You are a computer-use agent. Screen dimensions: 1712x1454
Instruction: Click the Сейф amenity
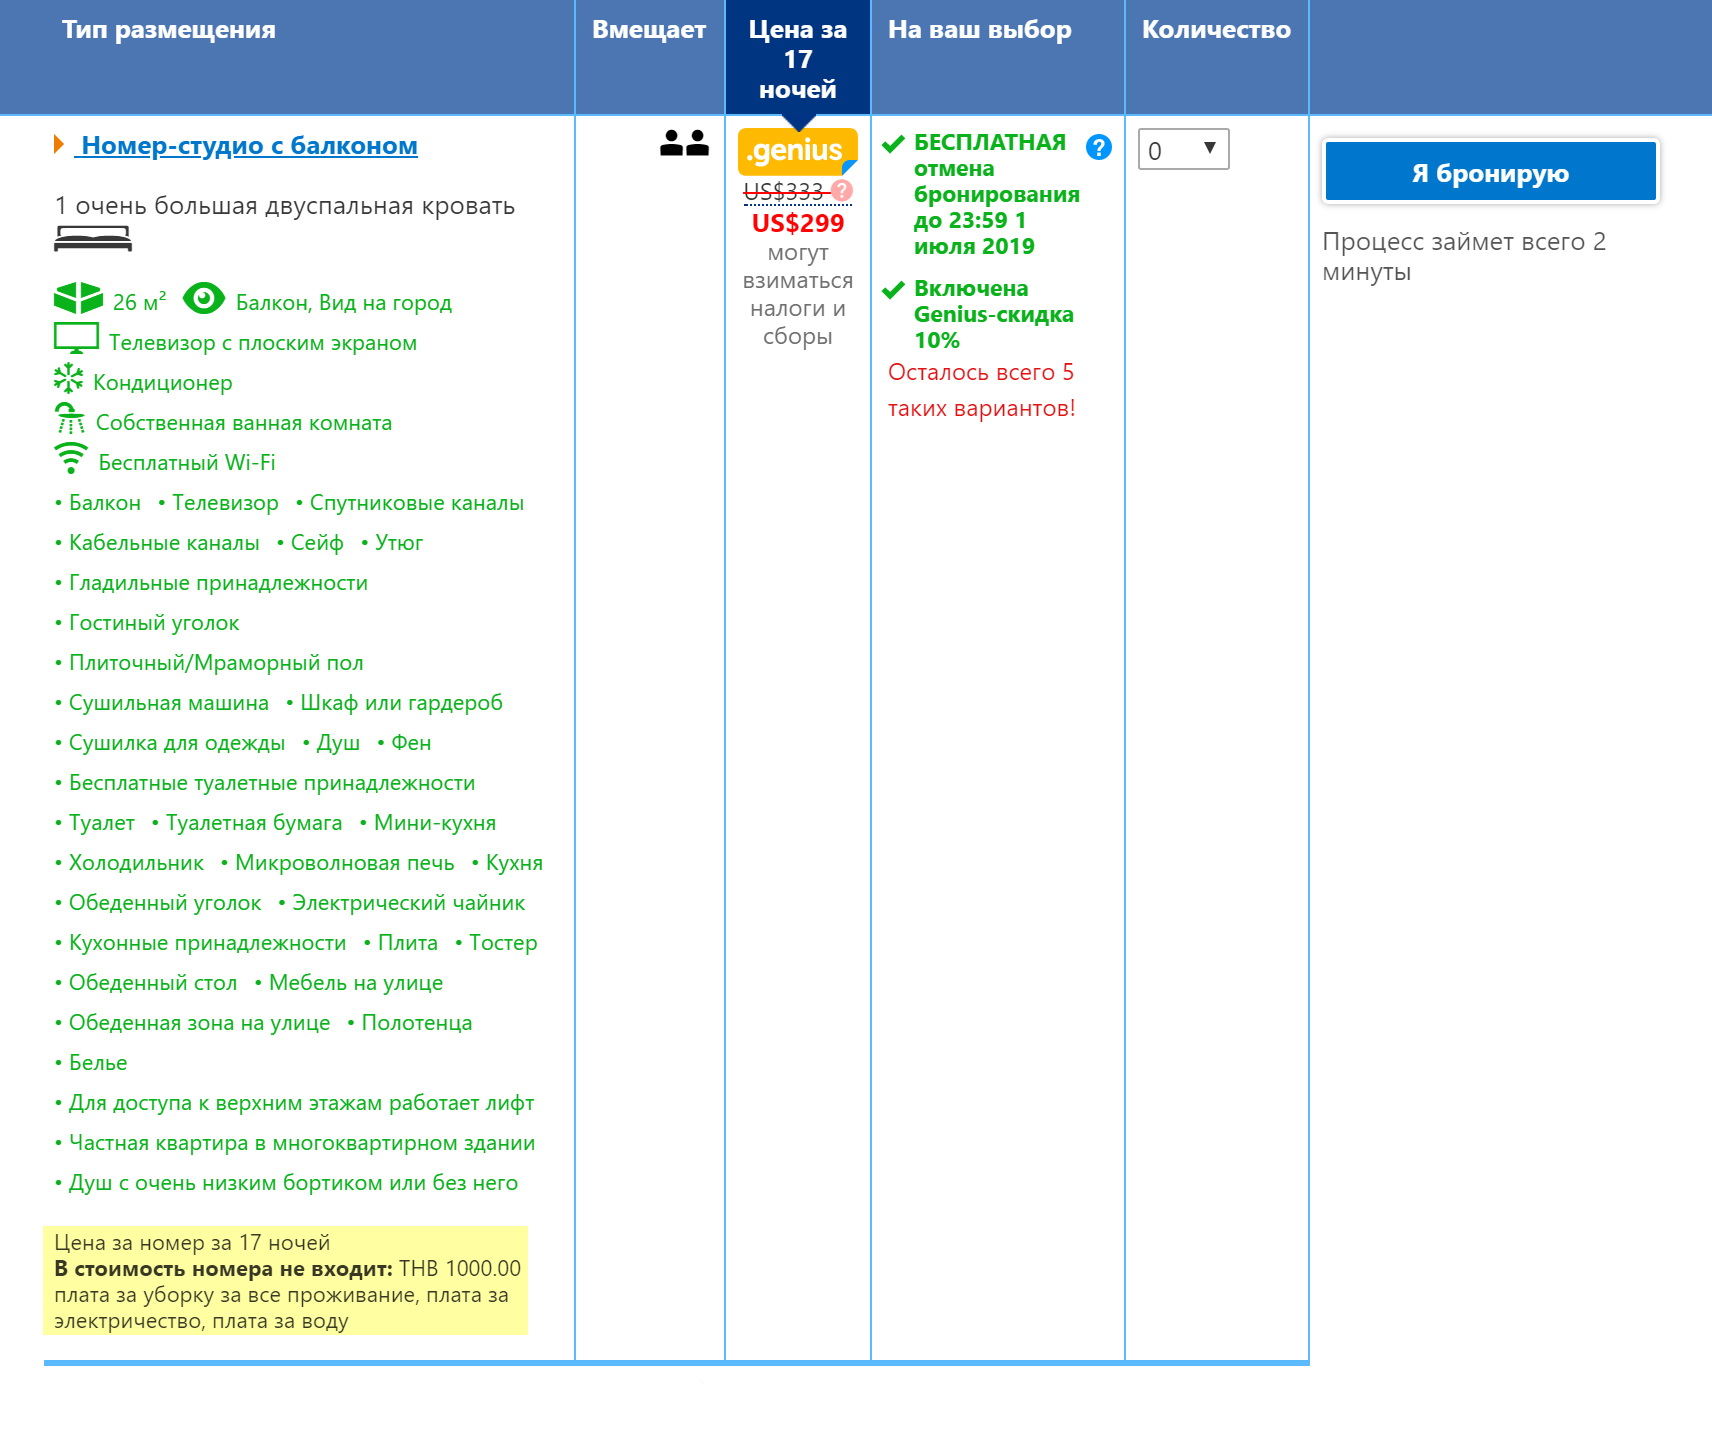[317, 542]
